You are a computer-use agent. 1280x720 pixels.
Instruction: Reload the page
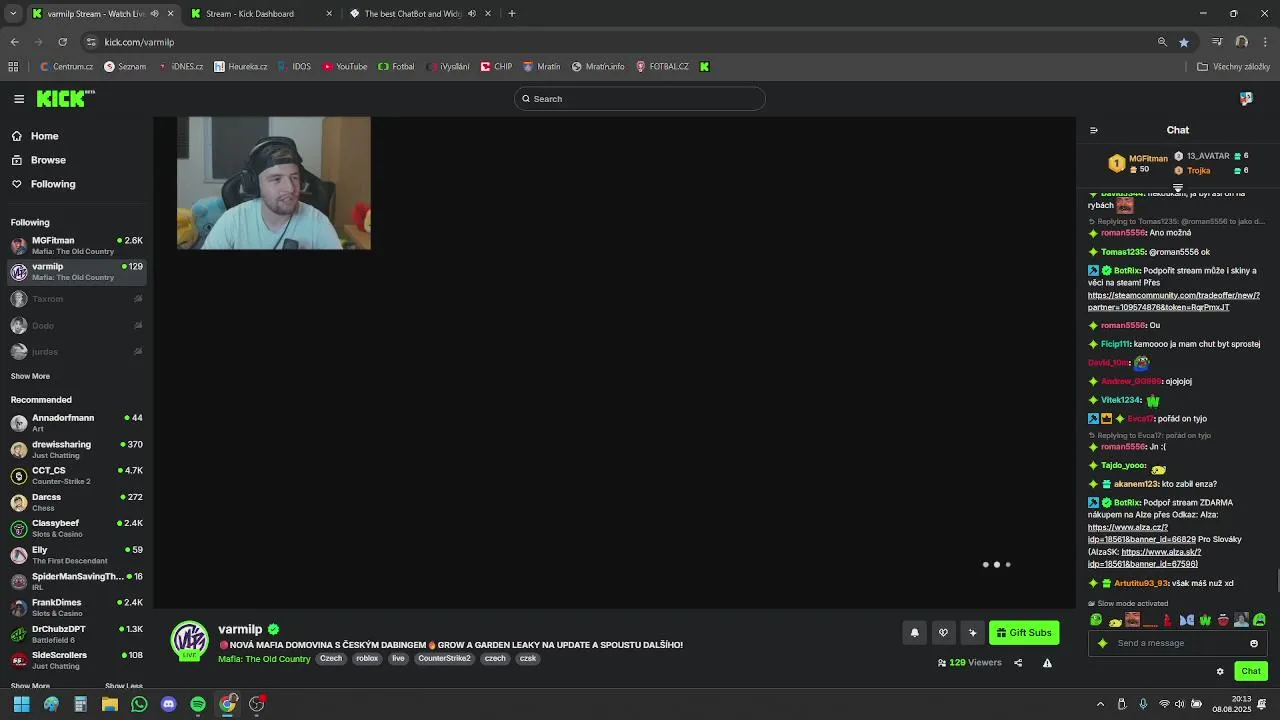[62, 42]
